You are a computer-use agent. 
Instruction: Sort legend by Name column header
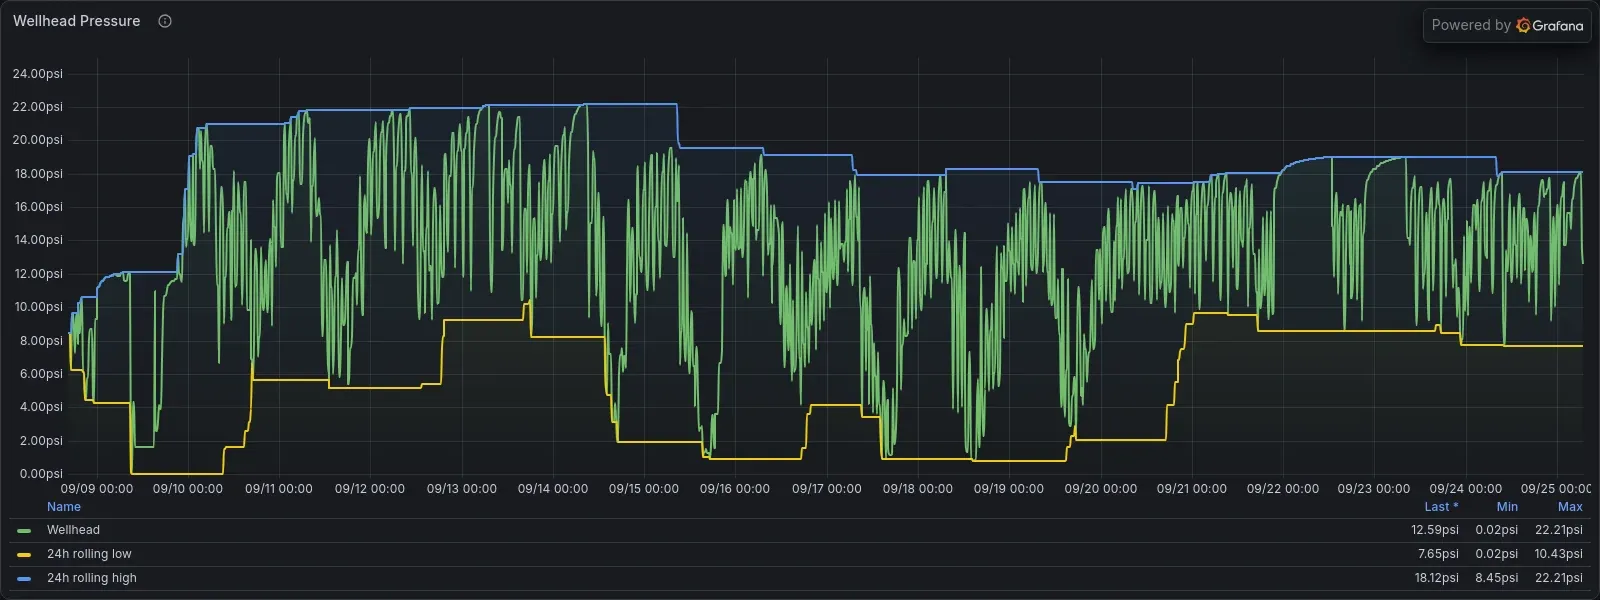tap(64, 507)
